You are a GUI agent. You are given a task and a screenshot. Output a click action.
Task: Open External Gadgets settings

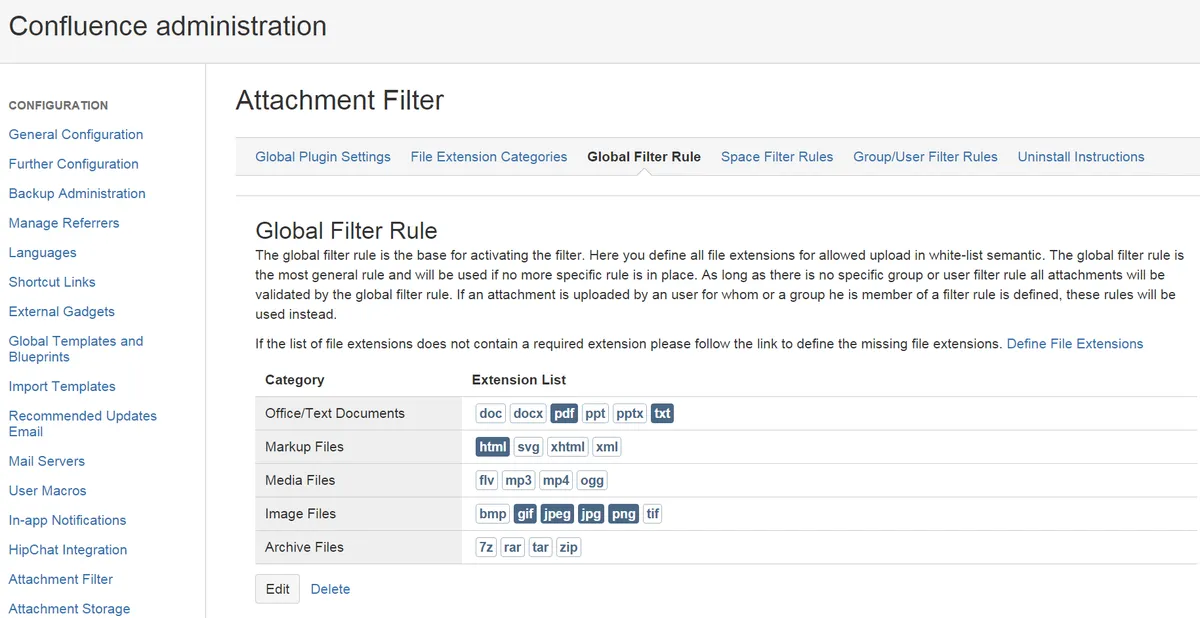(x=62, y=312)
